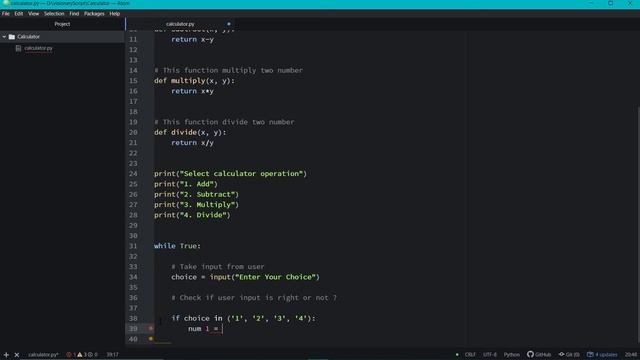Click the Git diff icon in status bar
Screen dimensions: 640x360
pyautogui.click(x=562, y=354)
